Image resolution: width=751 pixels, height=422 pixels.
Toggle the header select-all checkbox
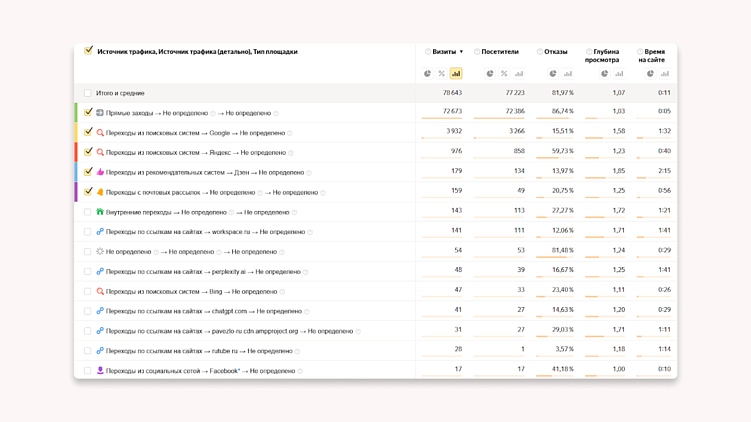[88, 51]
